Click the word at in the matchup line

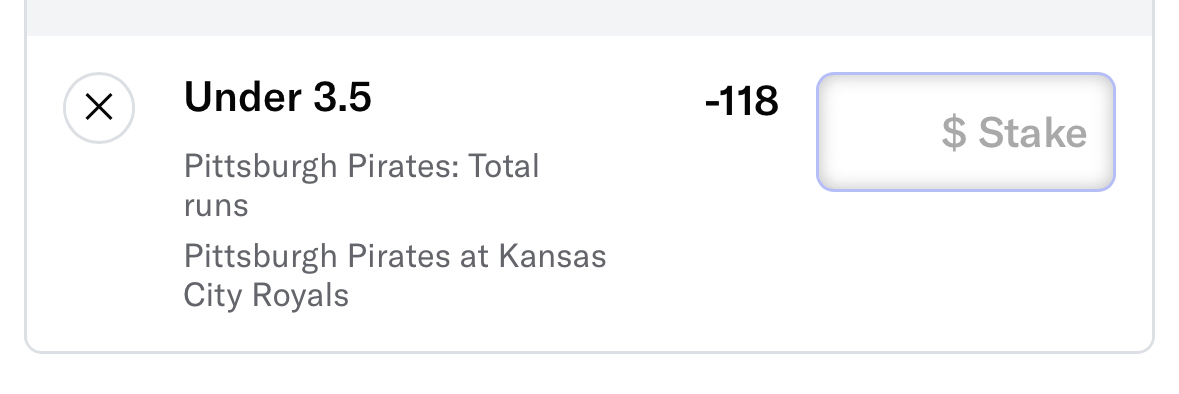coord(474,256)
